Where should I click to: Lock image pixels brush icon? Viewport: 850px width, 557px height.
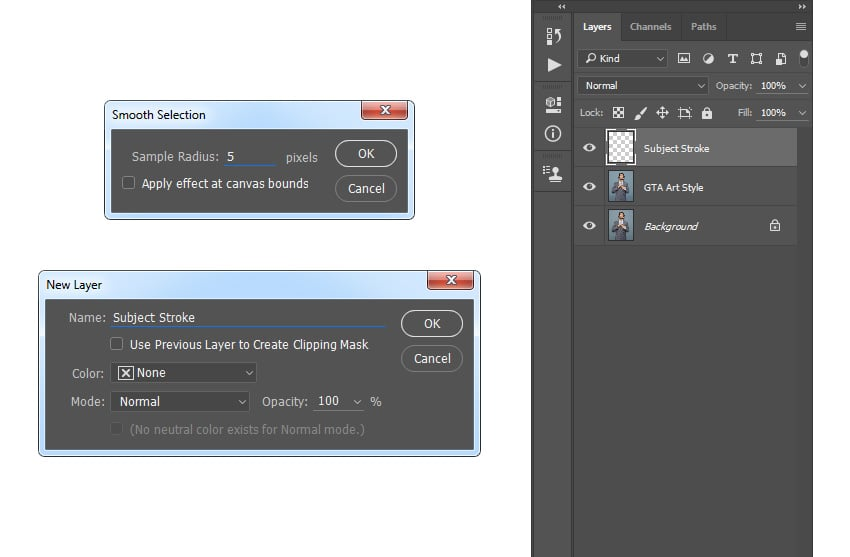point(640,113)
